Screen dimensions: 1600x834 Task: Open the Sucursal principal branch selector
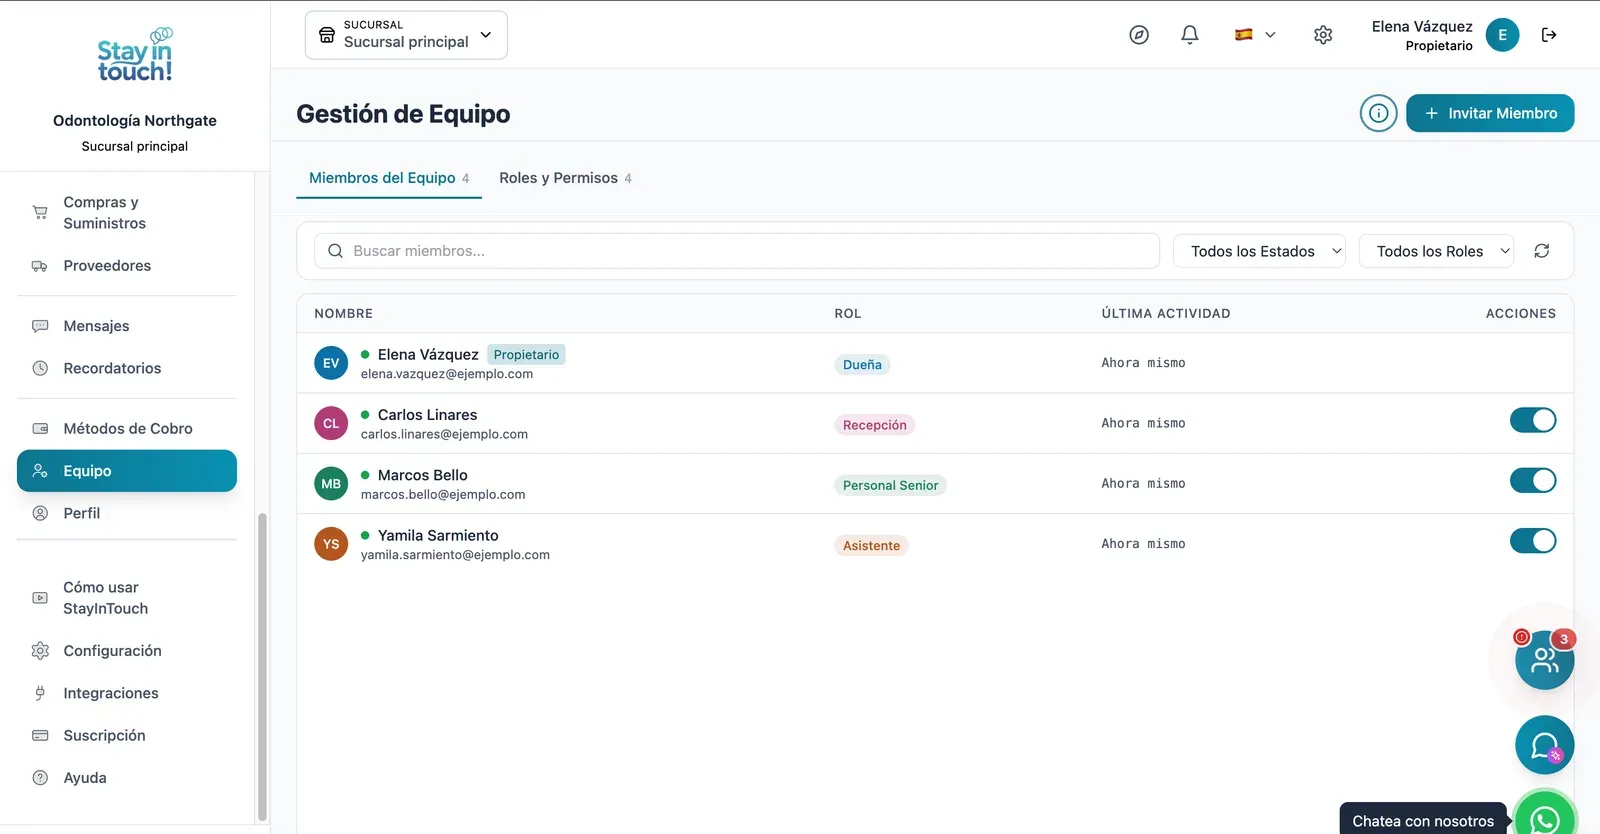pos(406,35)
